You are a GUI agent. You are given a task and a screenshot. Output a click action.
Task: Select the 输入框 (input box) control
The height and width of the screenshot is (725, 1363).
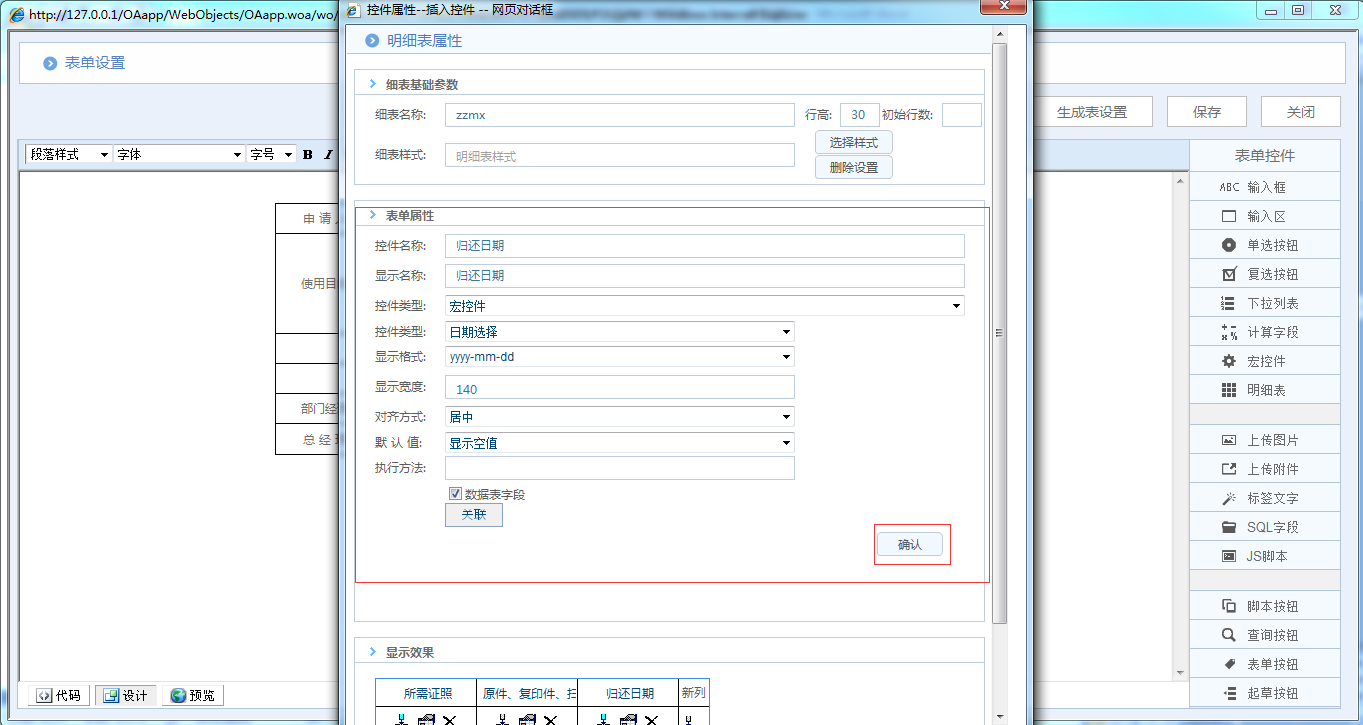[x=1263, y=186]
